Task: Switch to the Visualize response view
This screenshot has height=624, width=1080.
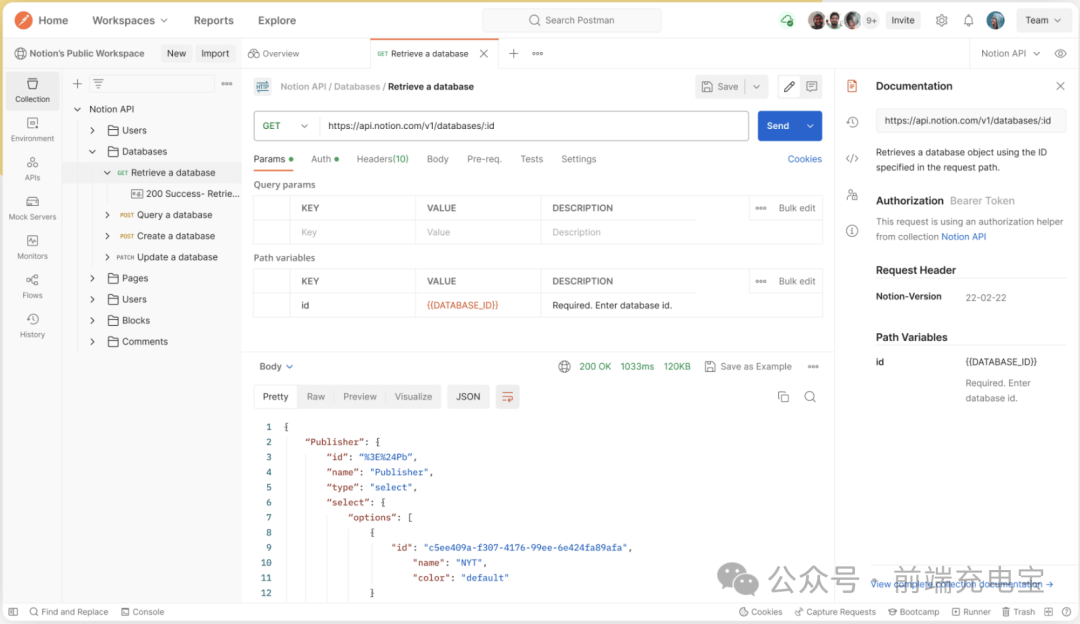Action: pyautogui.click(x=413, y=397)
